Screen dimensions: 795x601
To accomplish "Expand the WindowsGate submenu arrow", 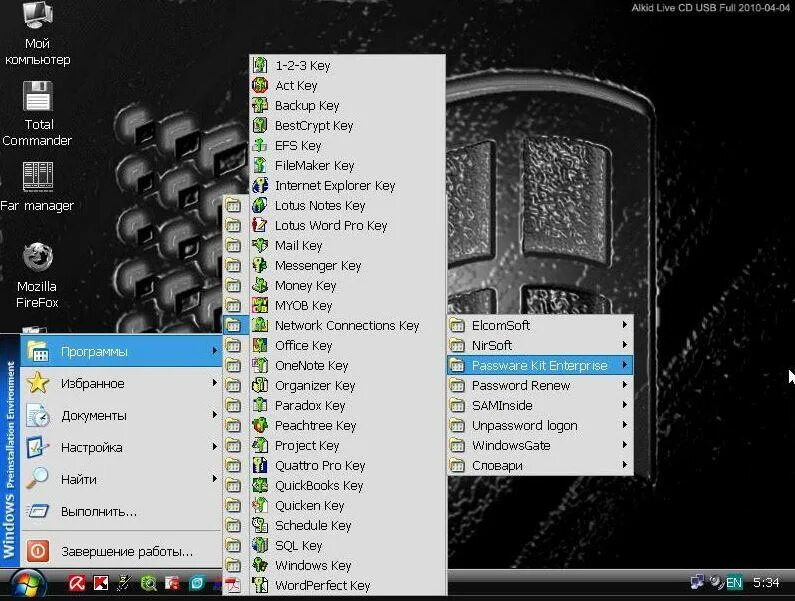I will pyautogui.click(x=625, y=445).
